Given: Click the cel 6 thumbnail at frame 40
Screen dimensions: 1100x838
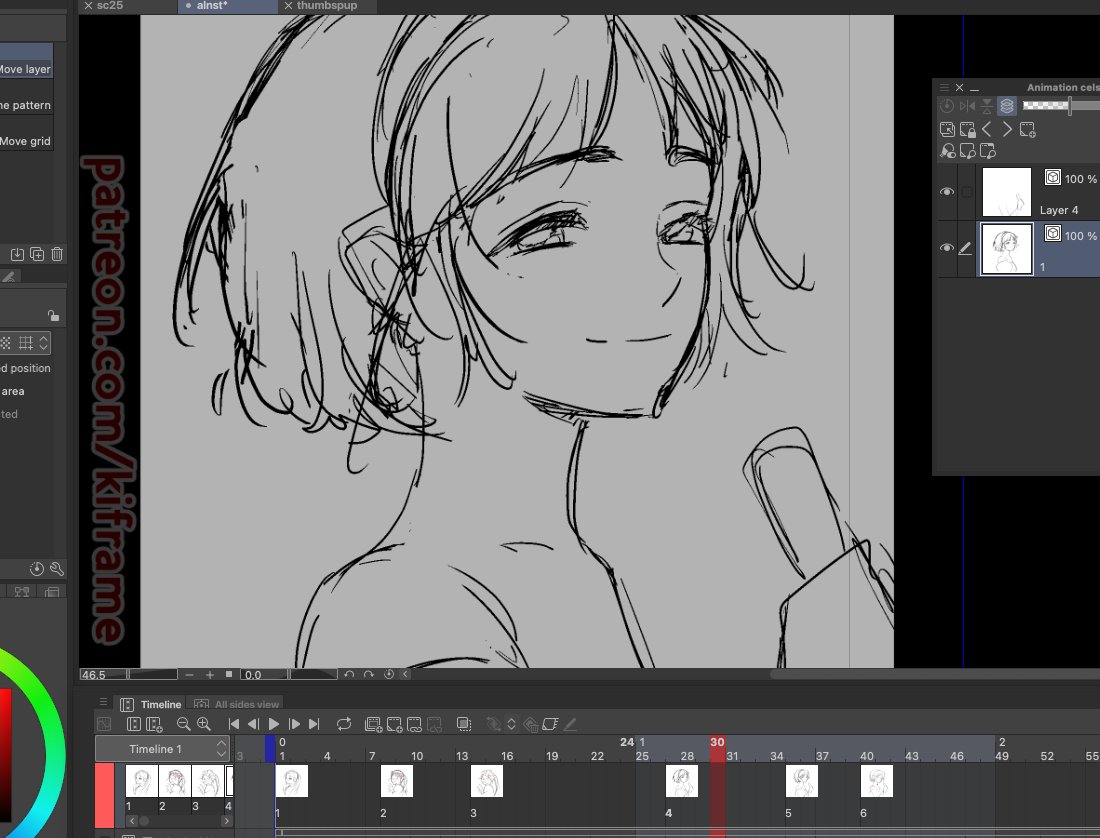Looking at the screenshot, I should (877, 780).
